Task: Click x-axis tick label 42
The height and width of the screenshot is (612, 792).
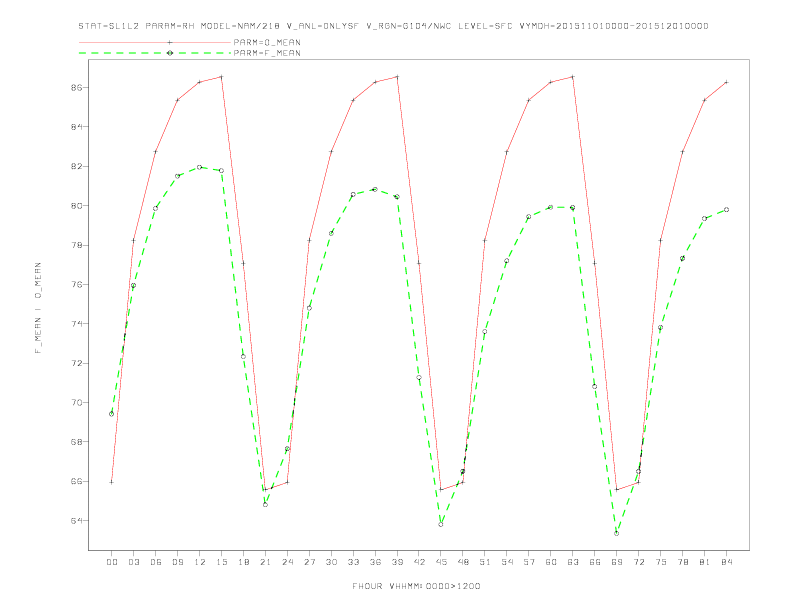Action: (419, 562)
